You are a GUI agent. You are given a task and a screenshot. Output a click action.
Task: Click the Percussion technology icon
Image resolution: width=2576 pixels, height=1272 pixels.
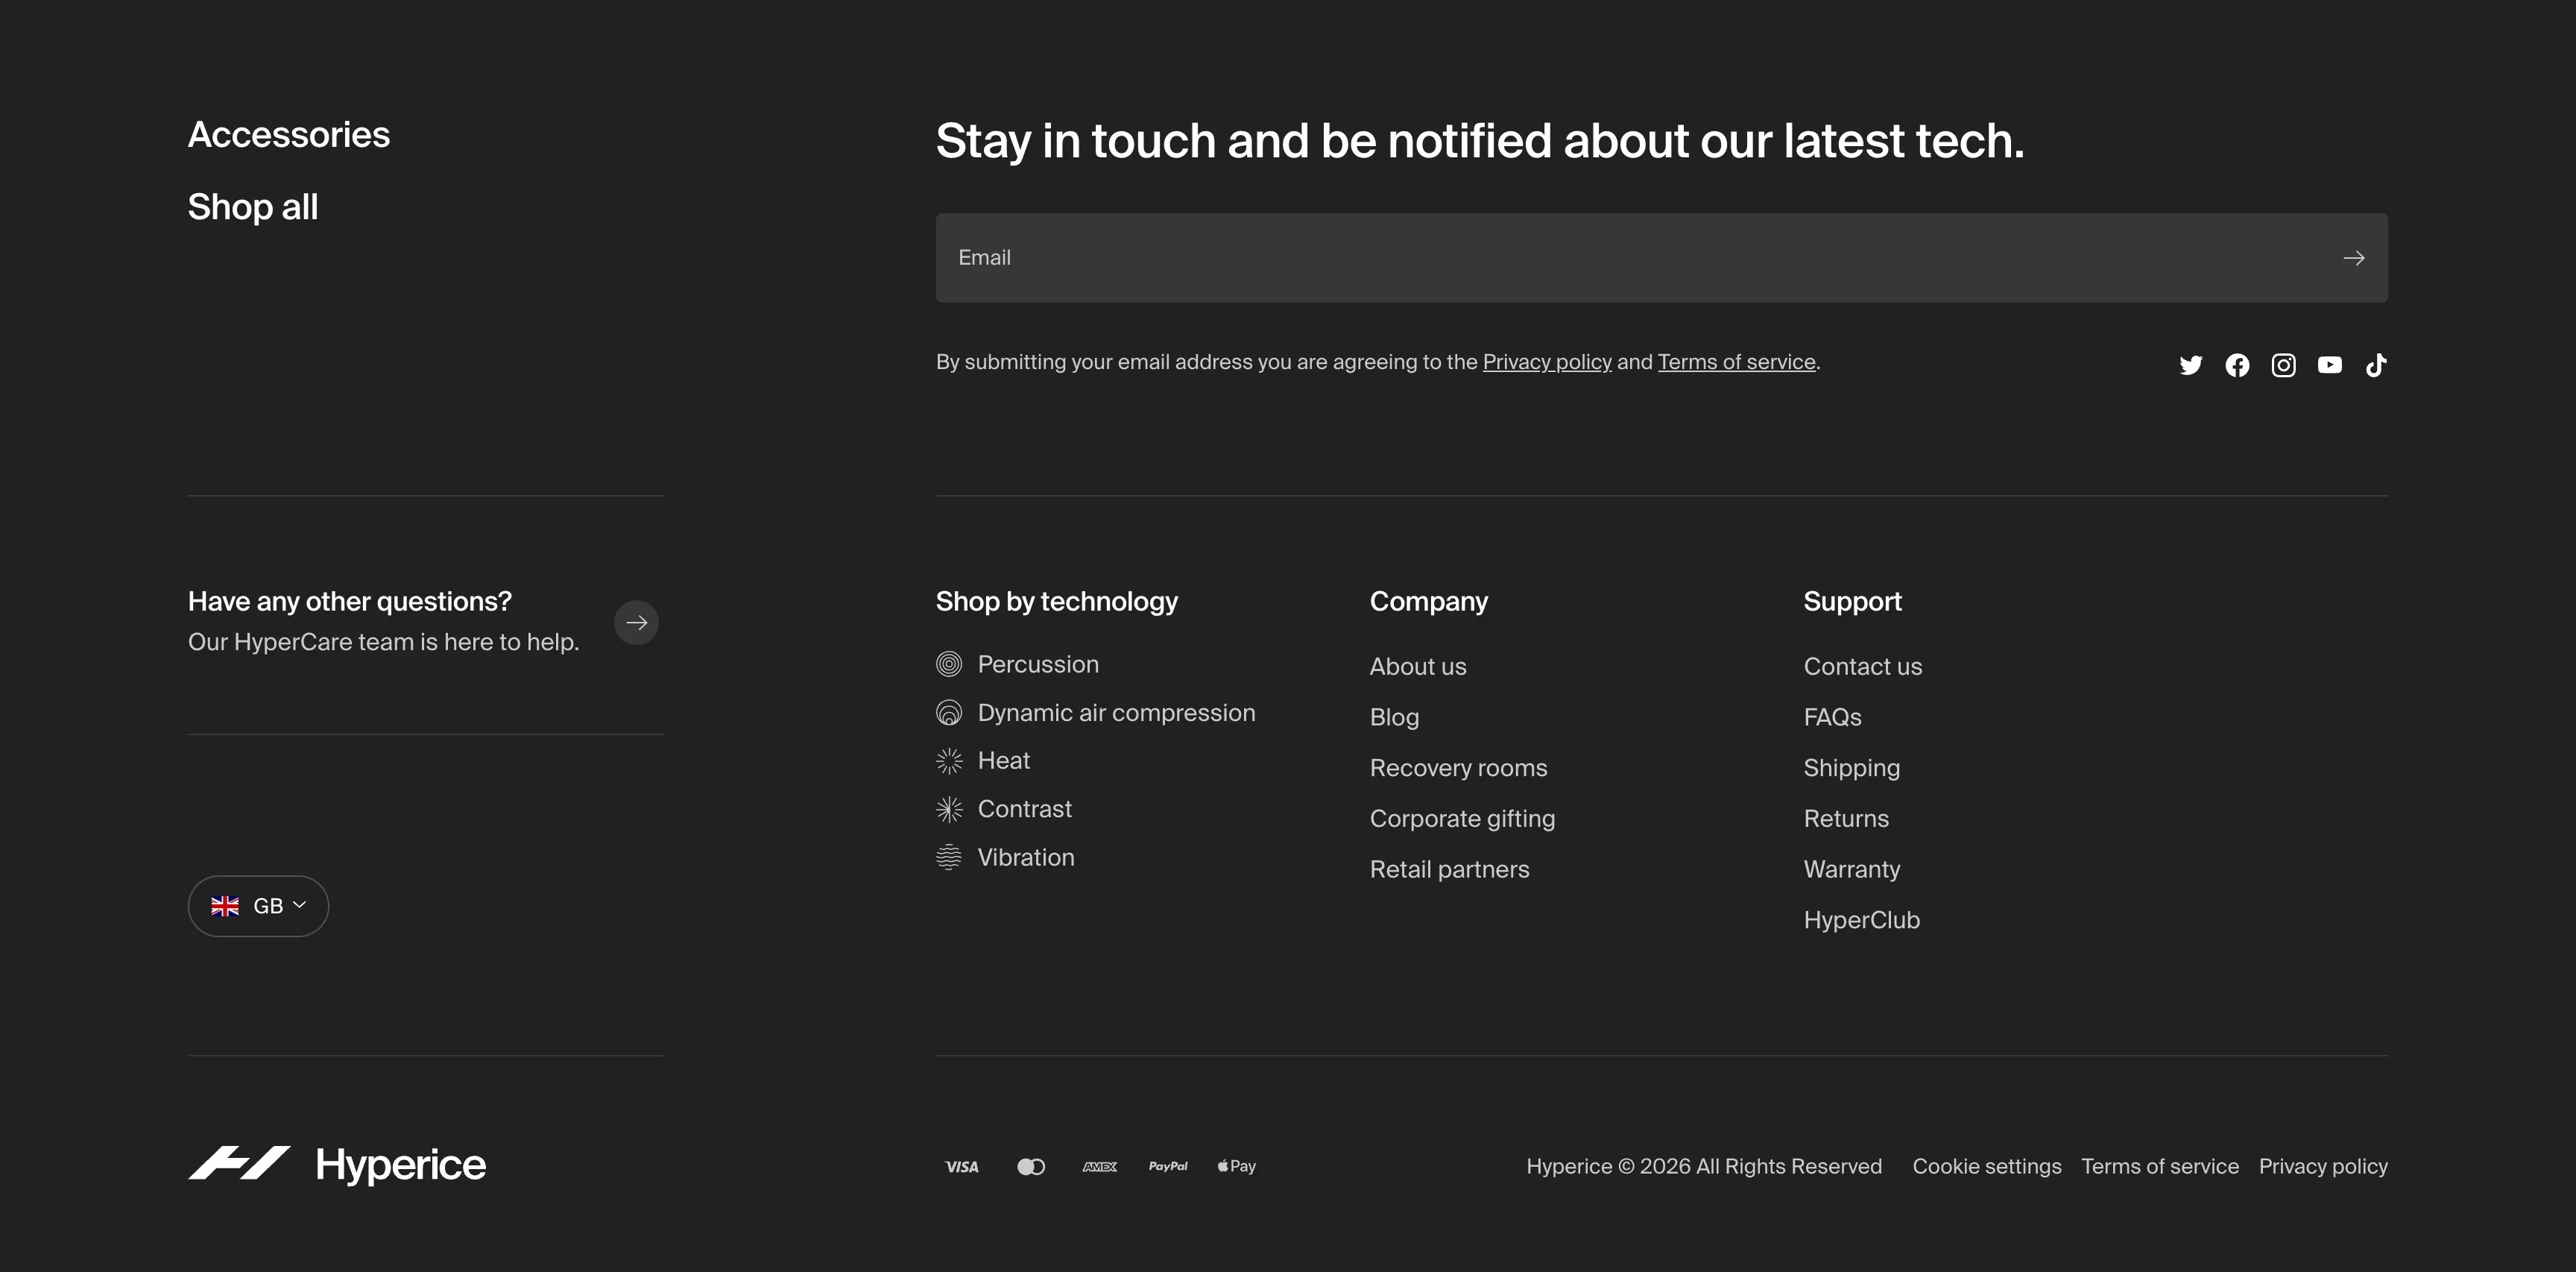coord(949,664)
